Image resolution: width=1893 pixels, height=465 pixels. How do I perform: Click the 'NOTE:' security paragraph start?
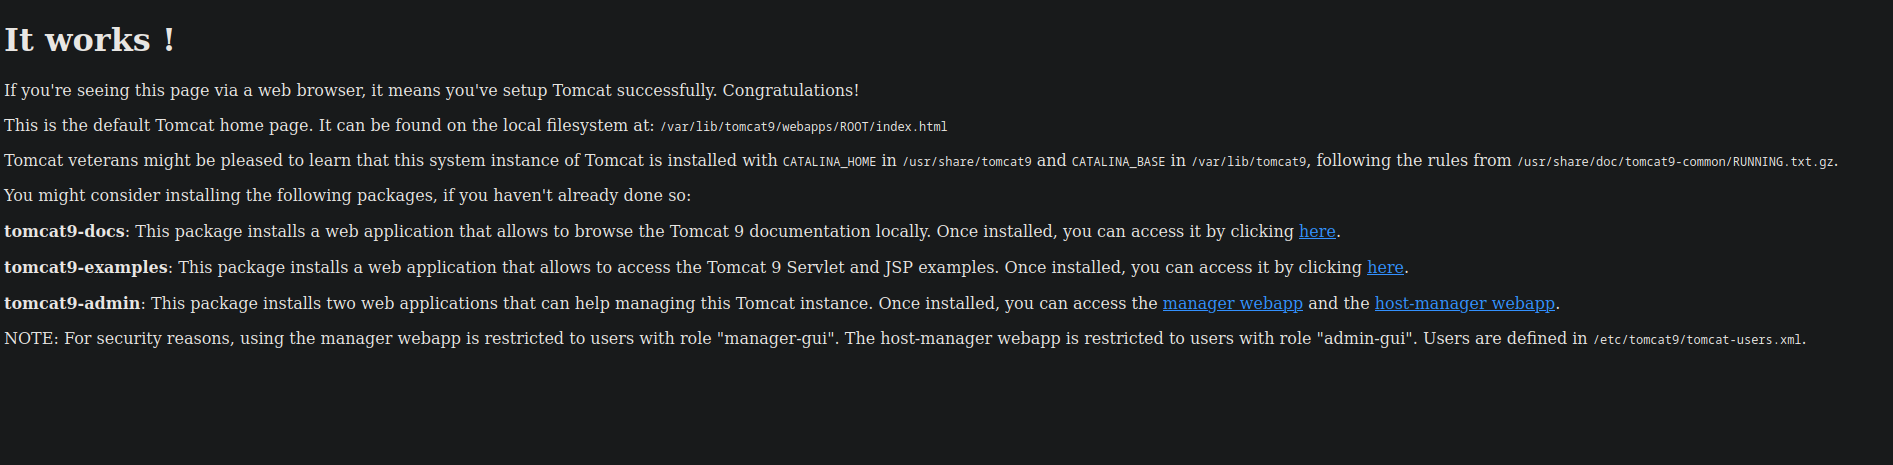click(32, 338)
